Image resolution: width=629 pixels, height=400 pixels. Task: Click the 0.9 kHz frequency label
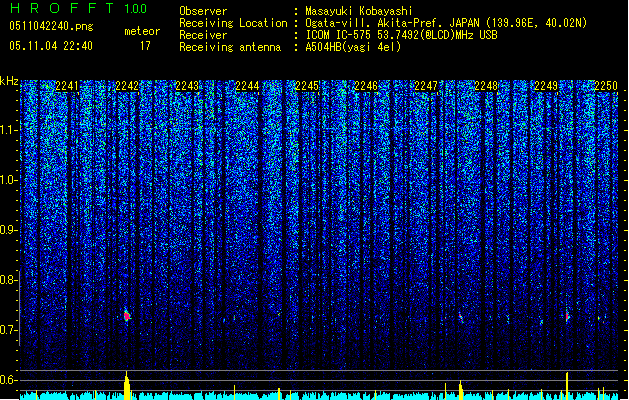click(8, 230)
